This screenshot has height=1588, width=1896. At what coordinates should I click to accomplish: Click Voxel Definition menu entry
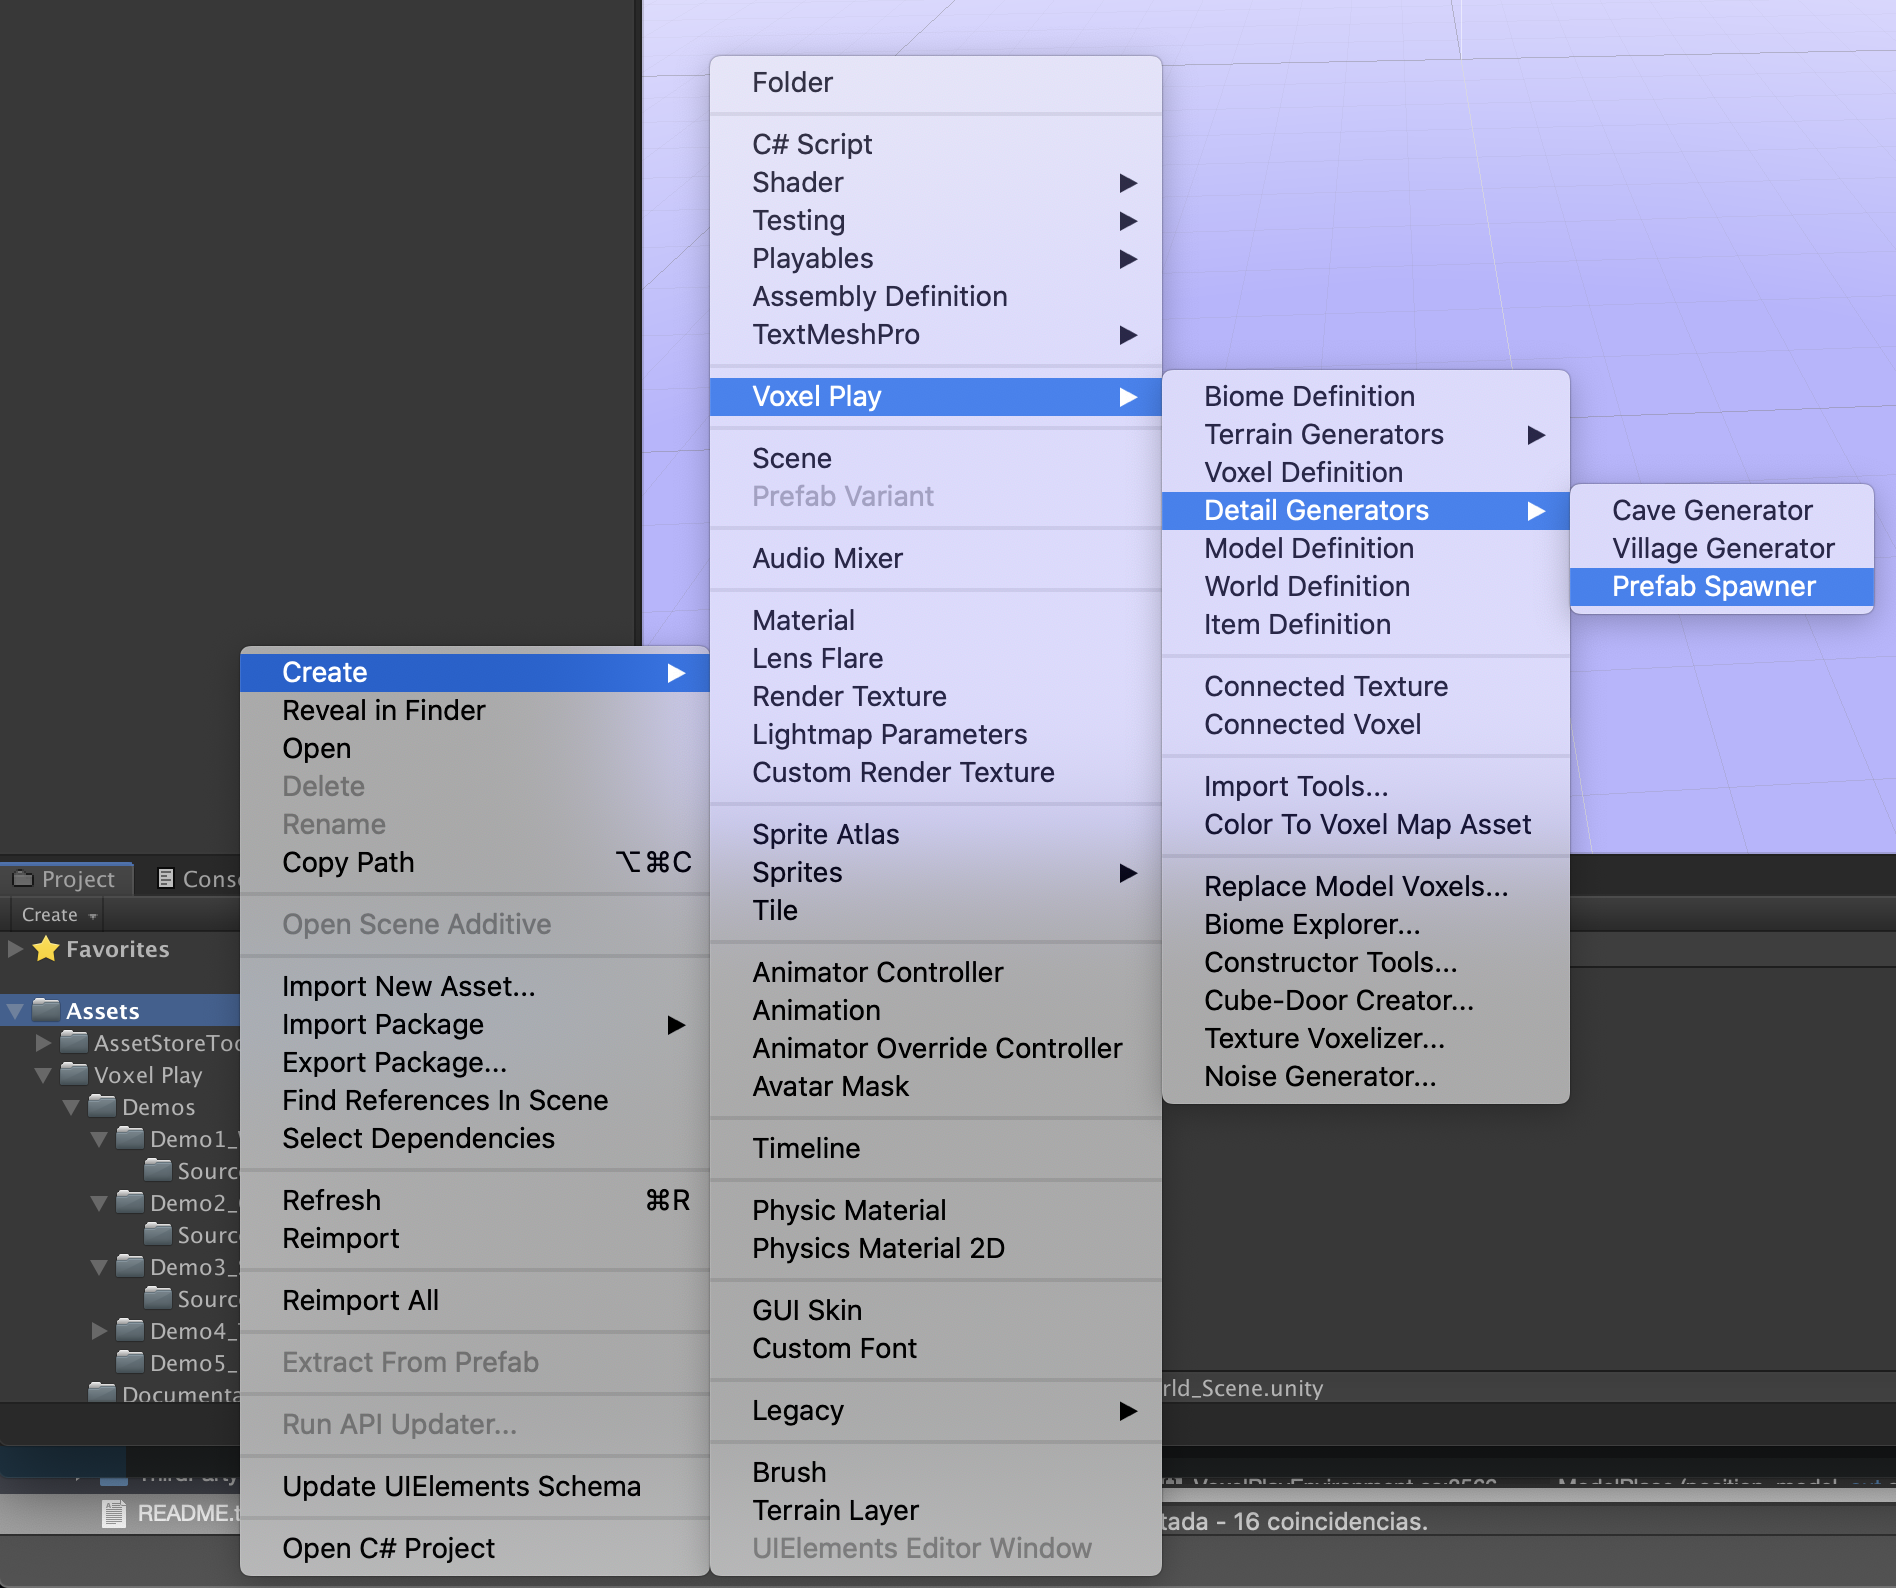[1365, 473]
